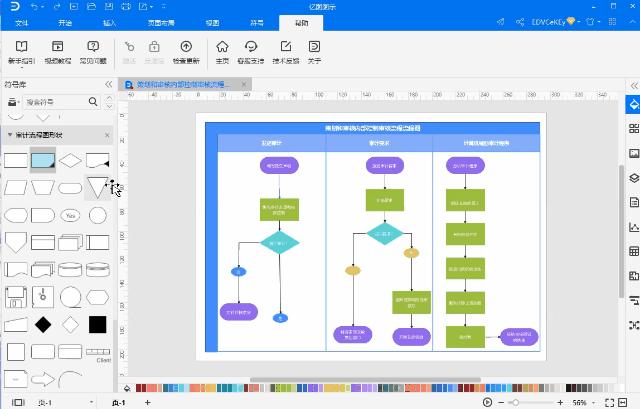The width and height of the screenshot is (640, 409).
Task: Click the open file icon in title bar
Action: (91, 7)
